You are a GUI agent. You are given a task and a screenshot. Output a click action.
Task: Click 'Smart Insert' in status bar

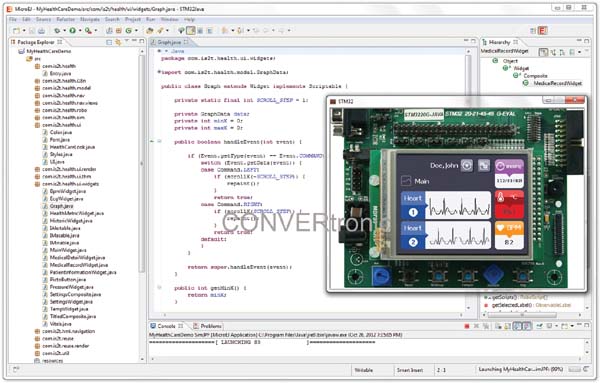(x=410, y=370)
